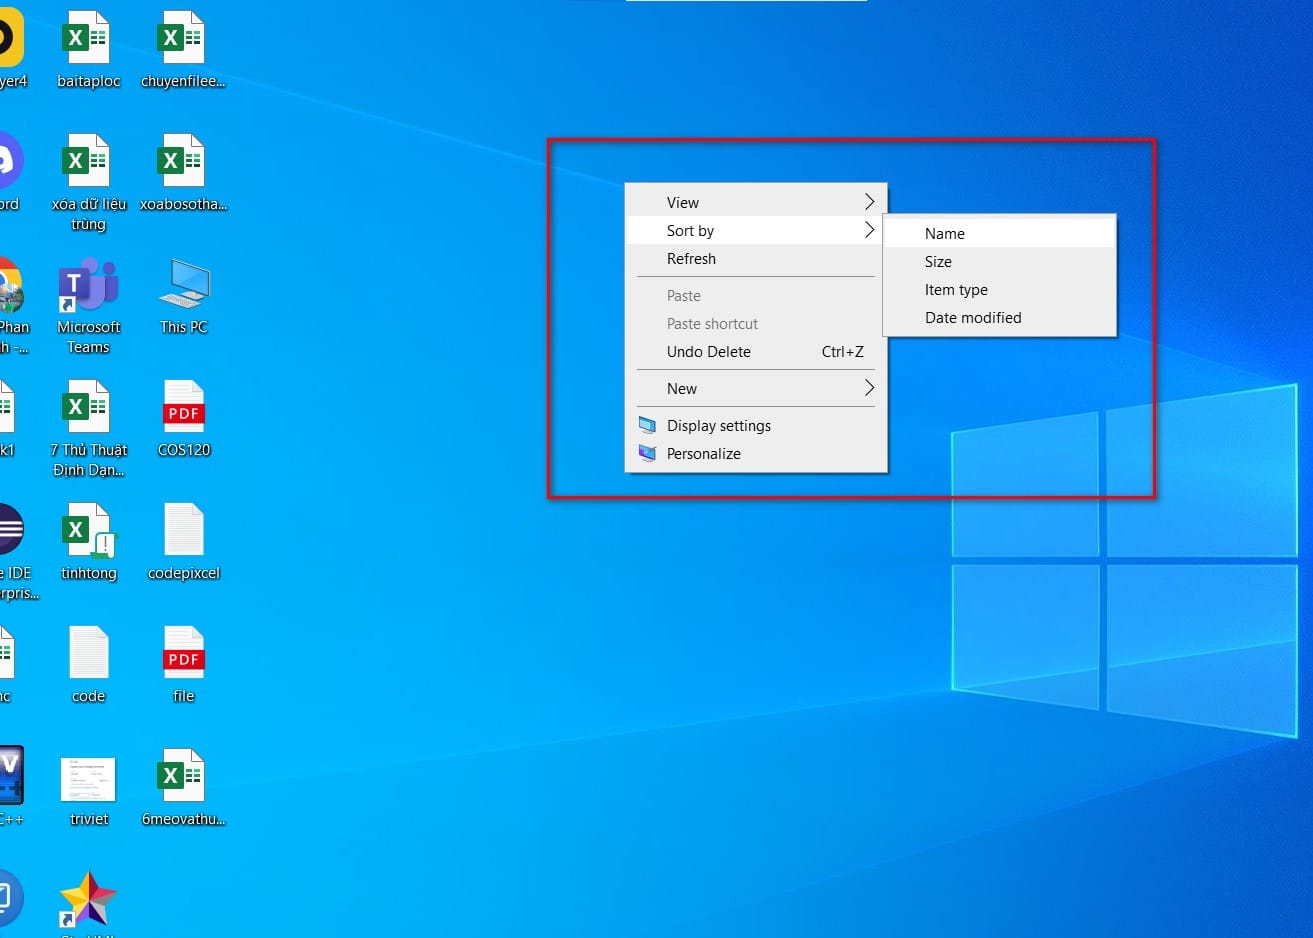Click the 7 Thủ Thuật Định Dạn... Excel icon

(x=88, y=407)
